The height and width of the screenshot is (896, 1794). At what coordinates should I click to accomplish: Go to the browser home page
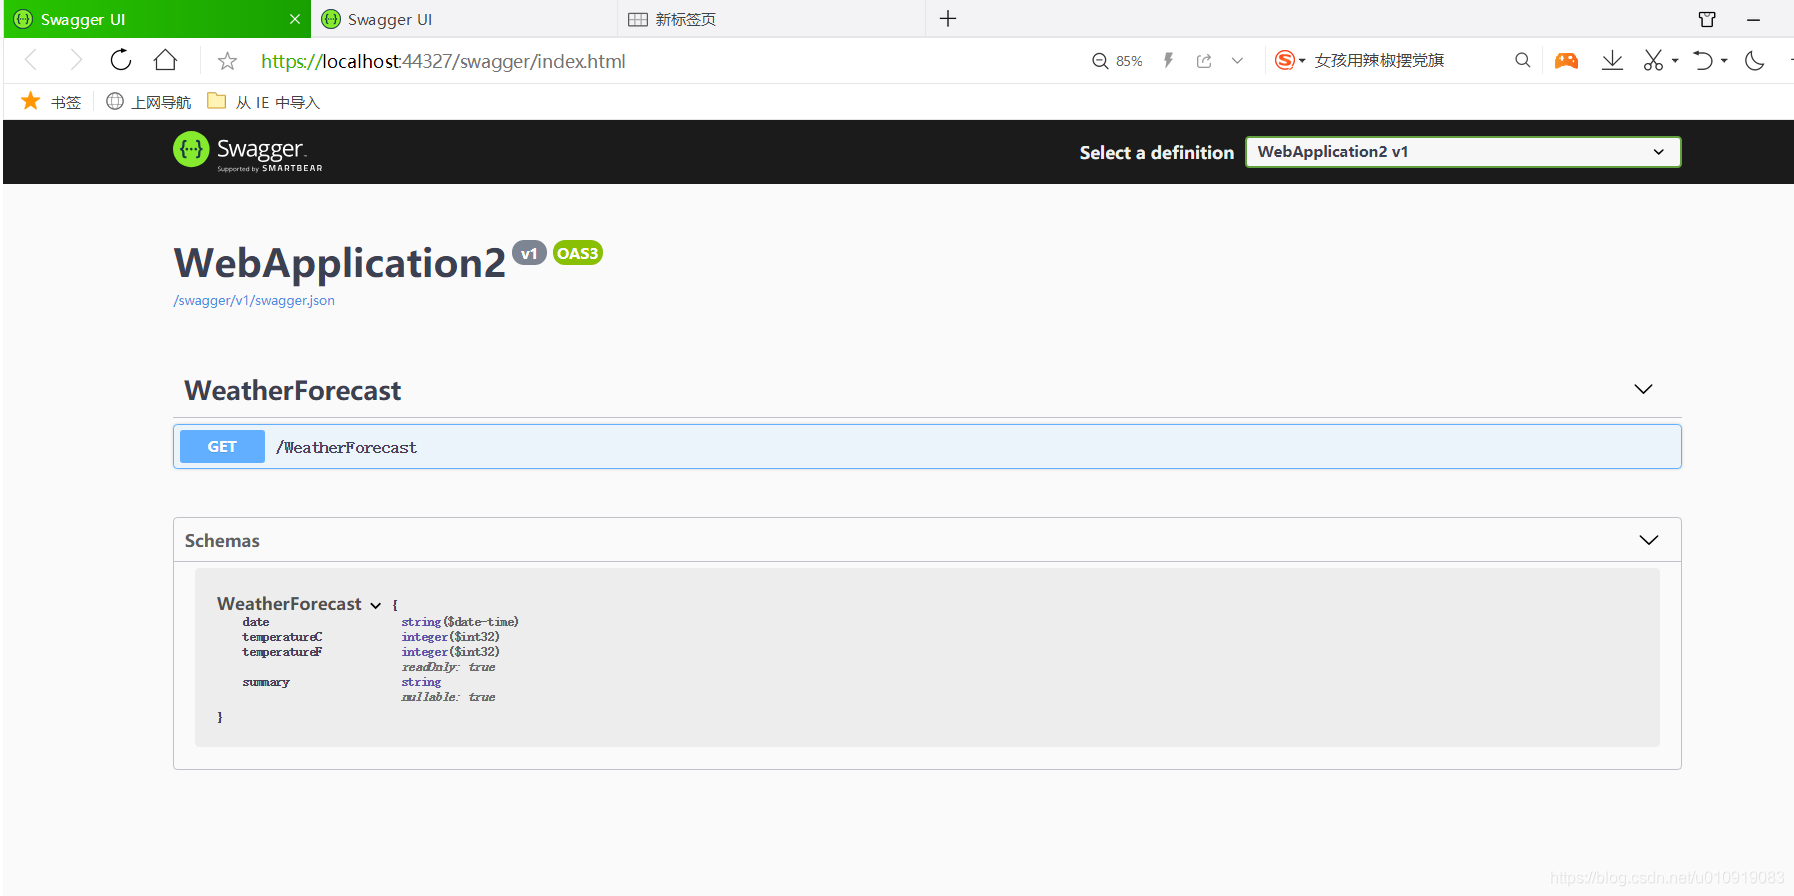tap(166, 60)
